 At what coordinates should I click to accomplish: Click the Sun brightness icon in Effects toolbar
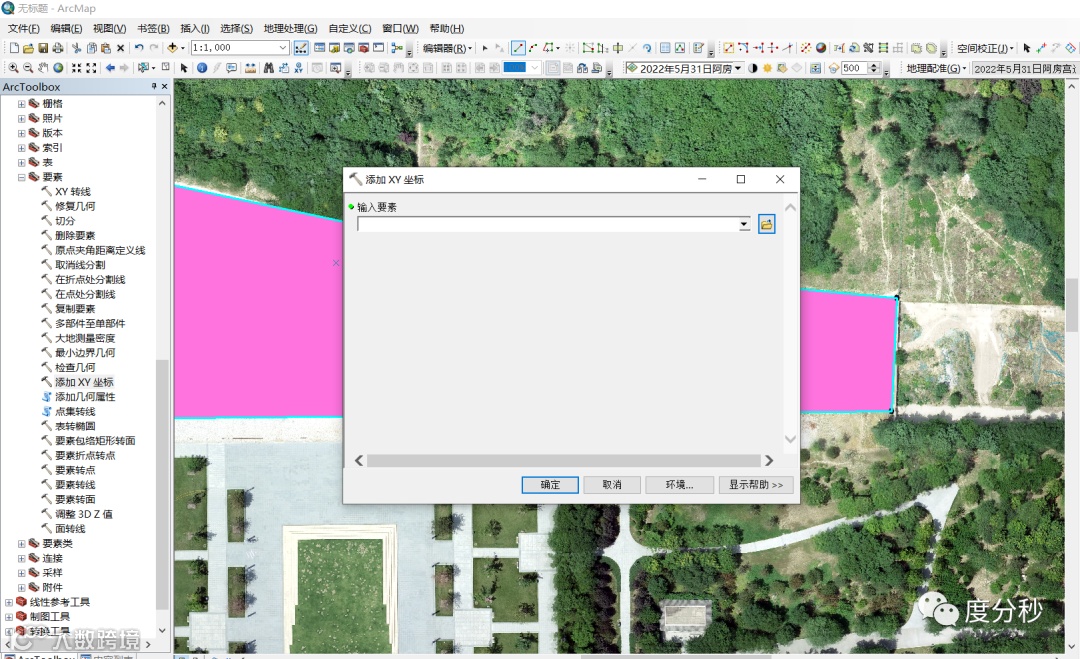coord(767,68)
